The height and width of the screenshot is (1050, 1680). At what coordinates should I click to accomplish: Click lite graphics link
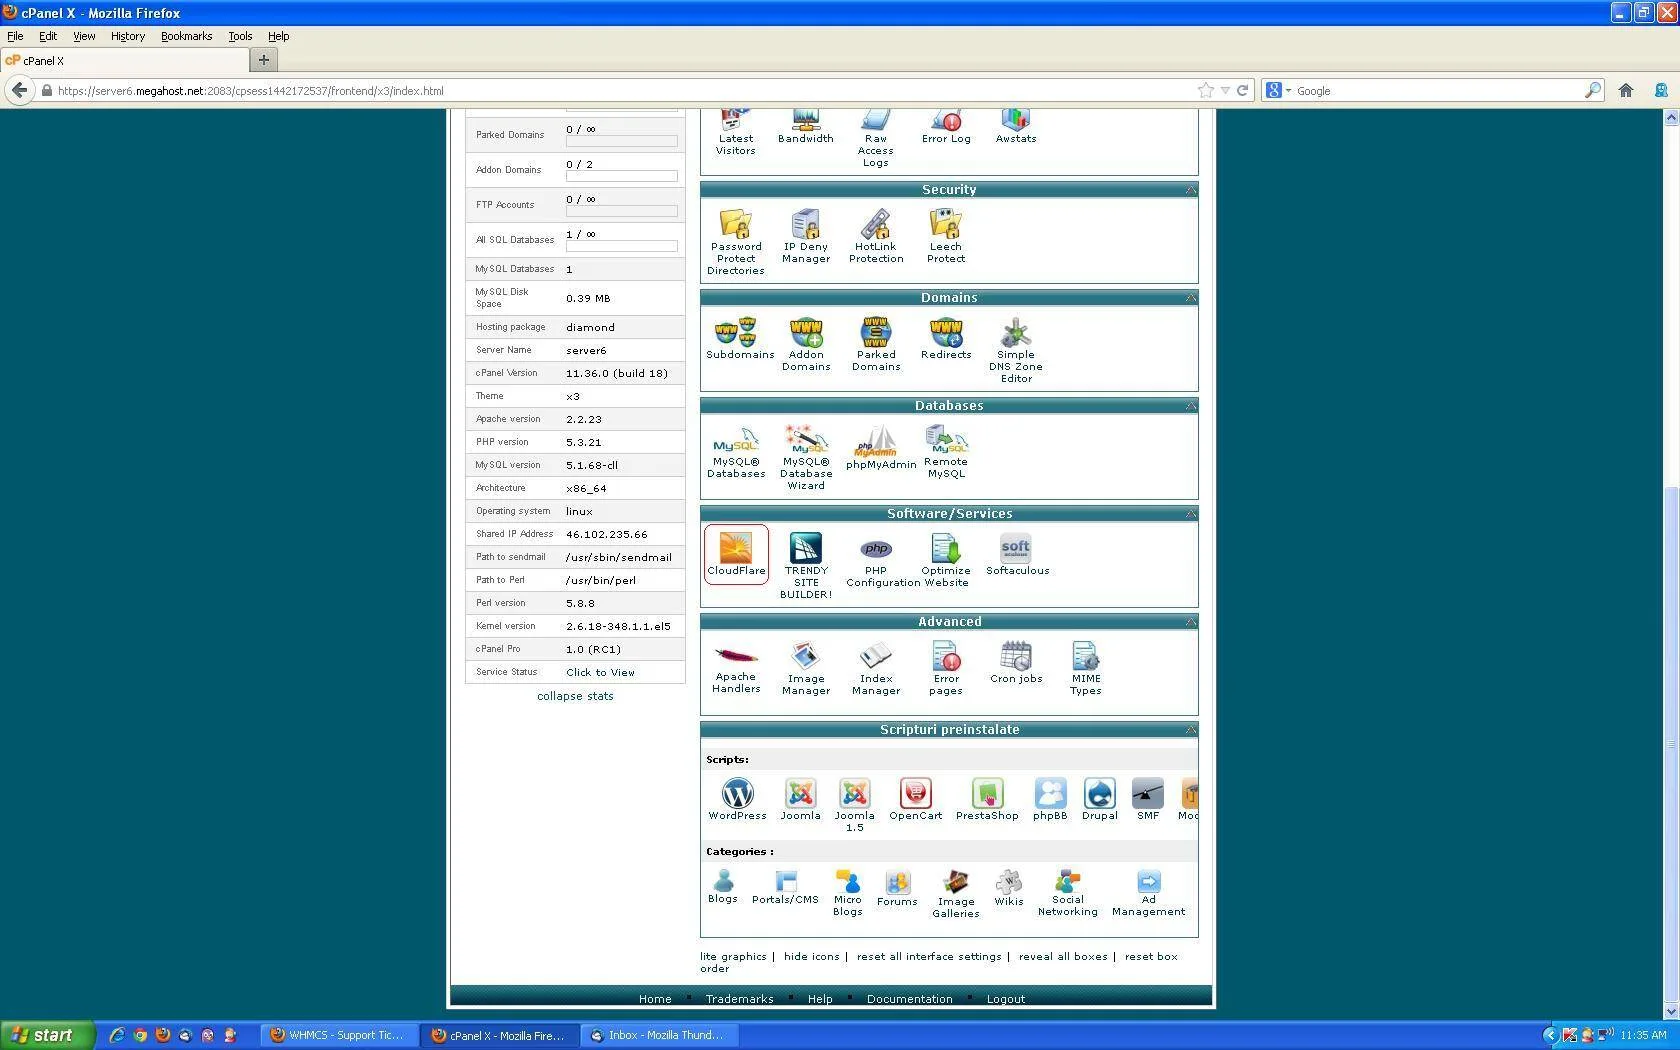(x=733, y=957)
